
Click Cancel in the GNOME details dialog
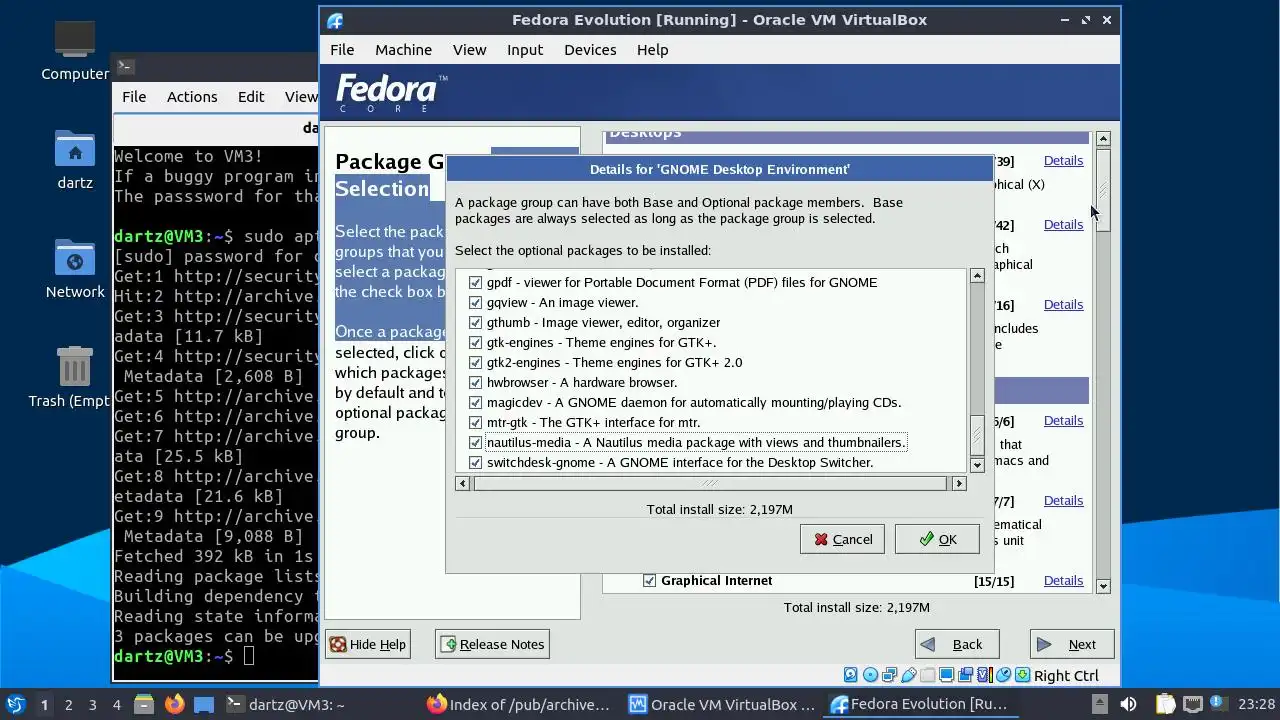(842, 539)
